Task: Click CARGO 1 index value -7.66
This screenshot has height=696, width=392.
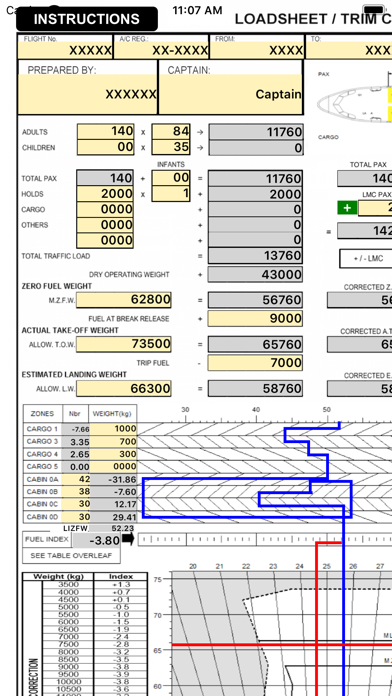Action: [76, 429]
